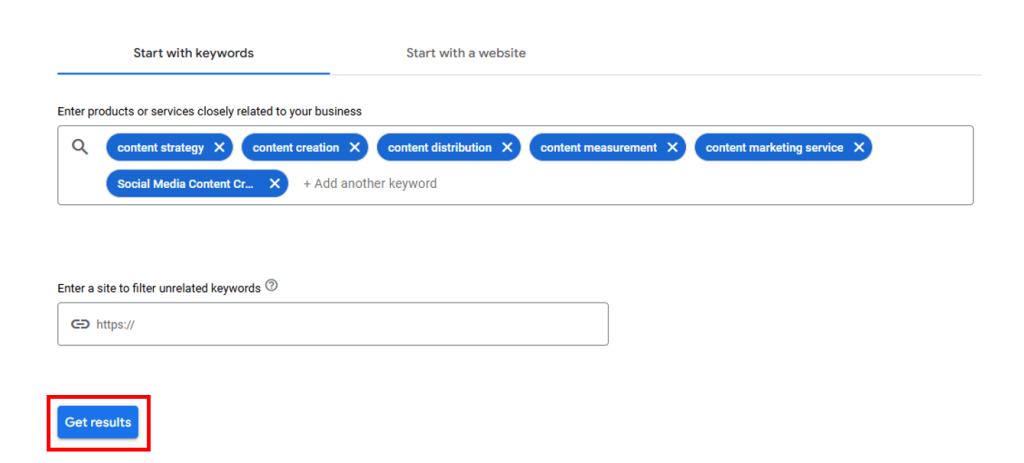Select the truncated Social Media Content chip

pos(185,184)
